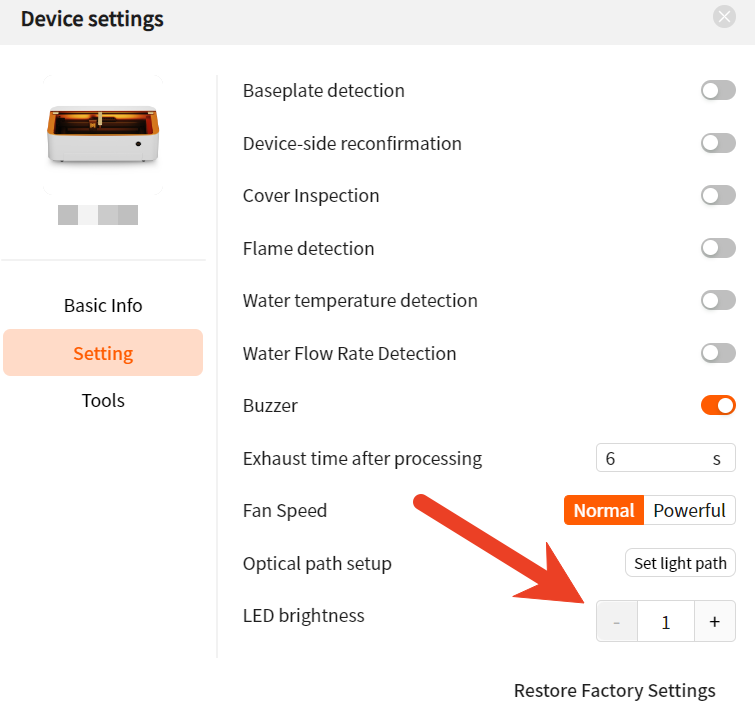Set Fan Speed to Powerful

[689, 510]
